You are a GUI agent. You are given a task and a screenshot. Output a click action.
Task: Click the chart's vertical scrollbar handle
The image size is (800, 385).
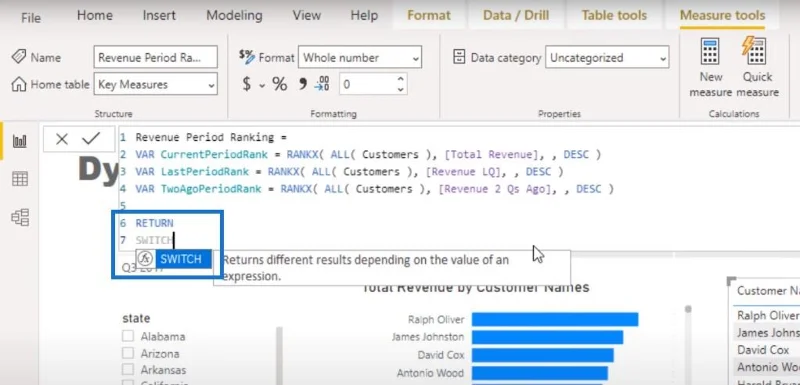pyautogui.click(x=688, y=309)
